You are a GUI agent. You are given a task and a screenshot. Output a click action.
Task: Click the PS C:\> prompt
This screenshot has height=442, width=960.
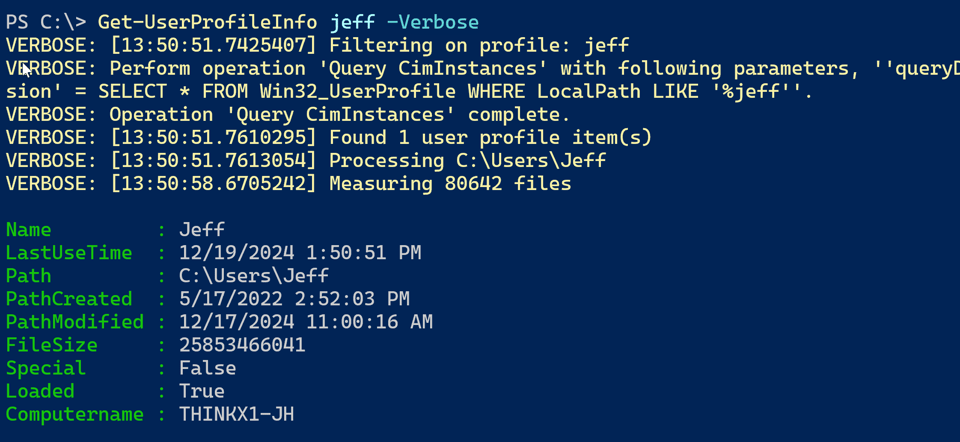46,23
